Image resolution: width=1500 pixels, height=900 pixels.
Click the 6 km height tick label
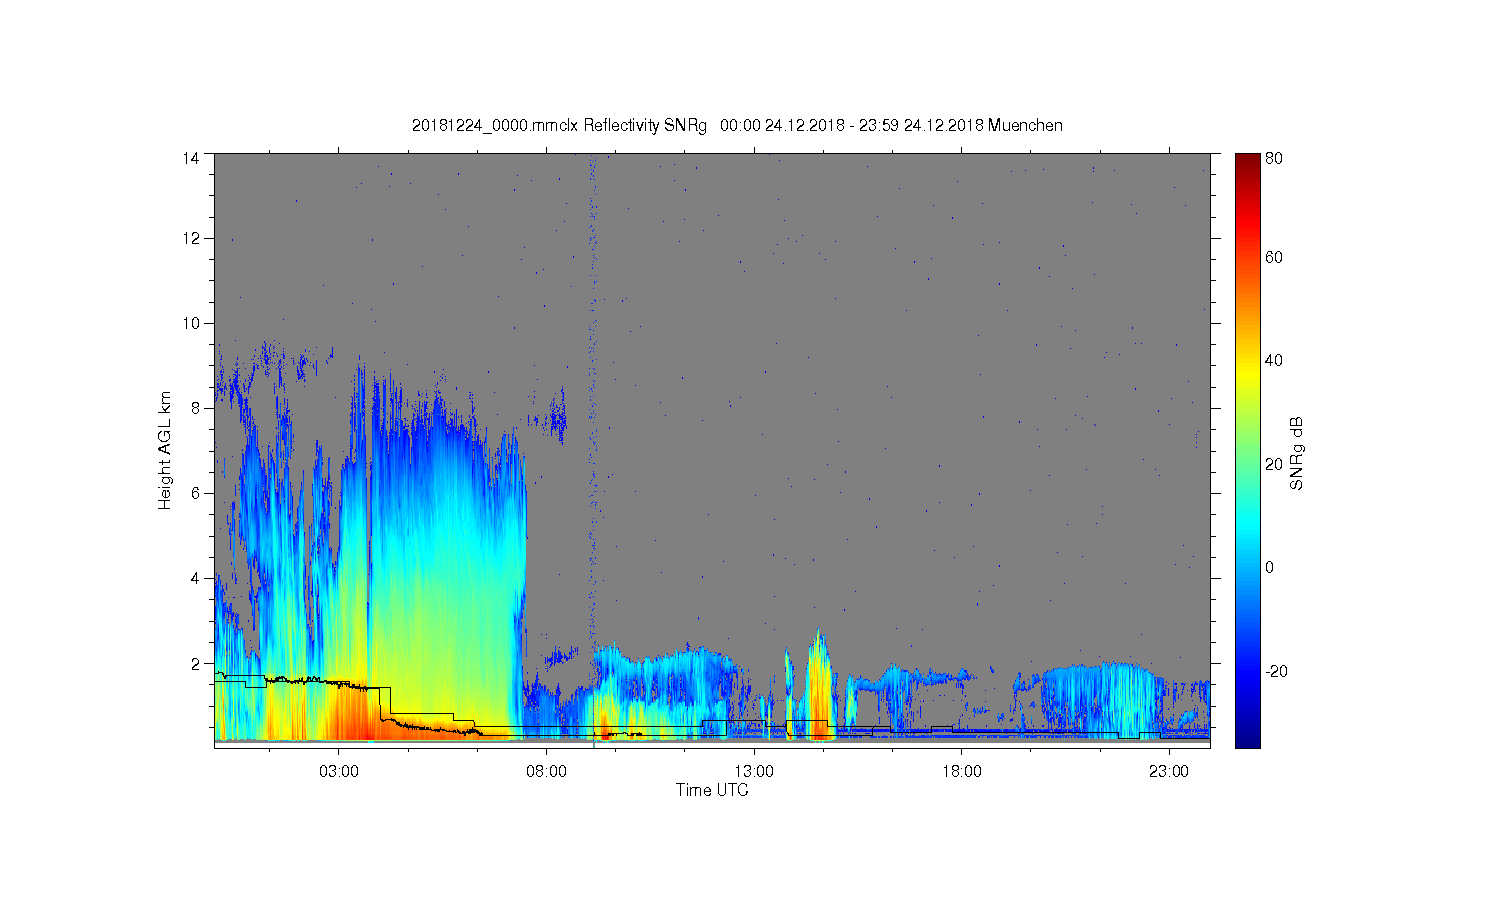(196, 493)
